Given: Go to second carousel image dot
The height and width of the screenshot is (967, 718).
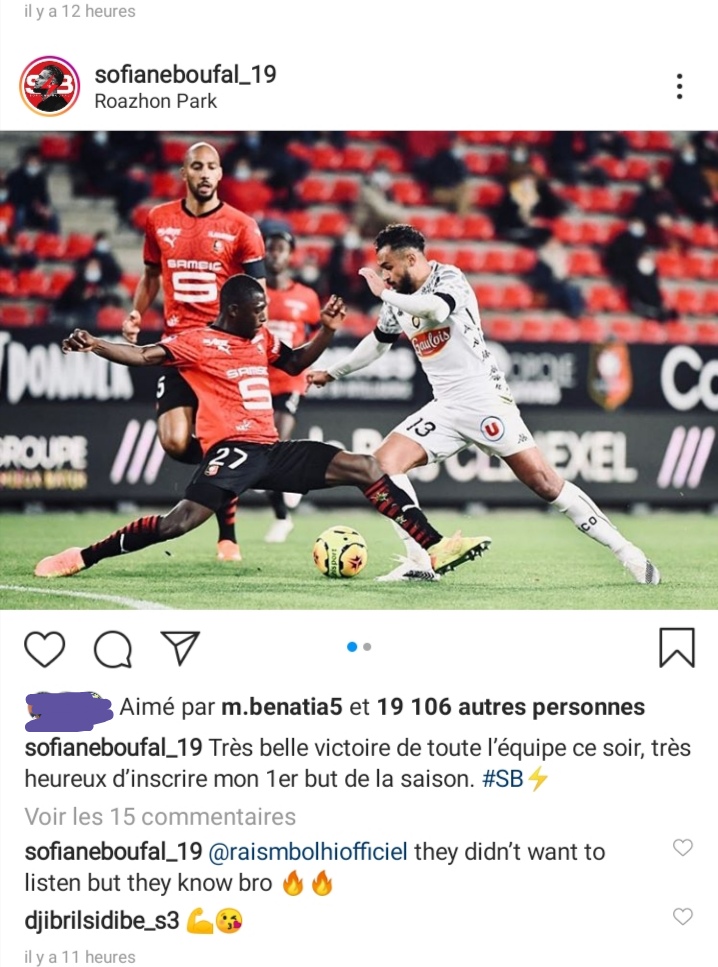Looking at the screenshot, I should pos(368,647).
